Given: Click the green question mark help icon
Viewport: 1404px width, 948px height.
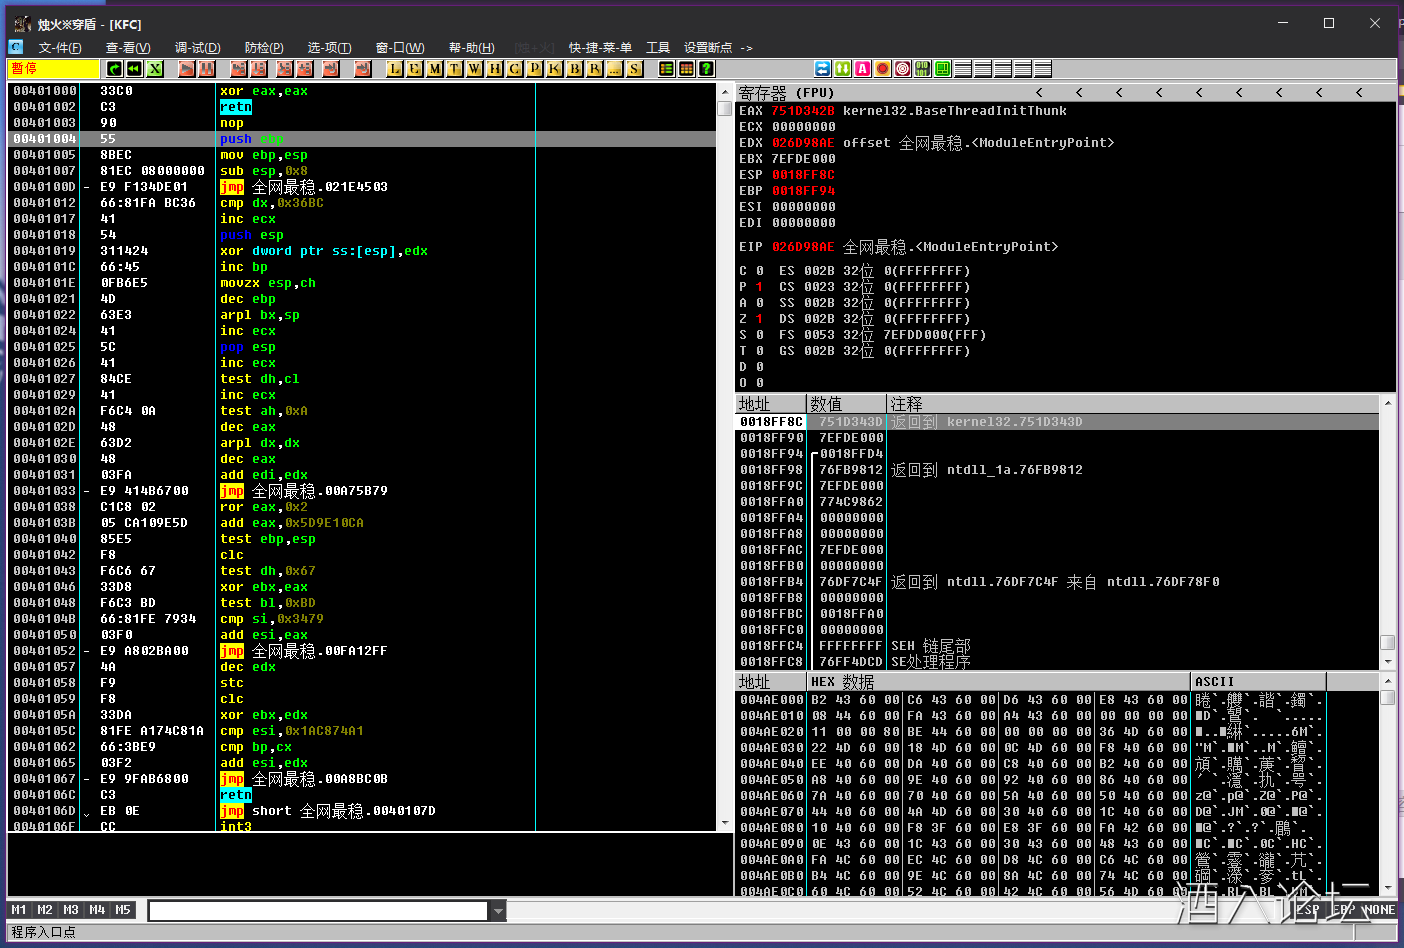Looking at the screenshot, I should (x=707, y=69).
